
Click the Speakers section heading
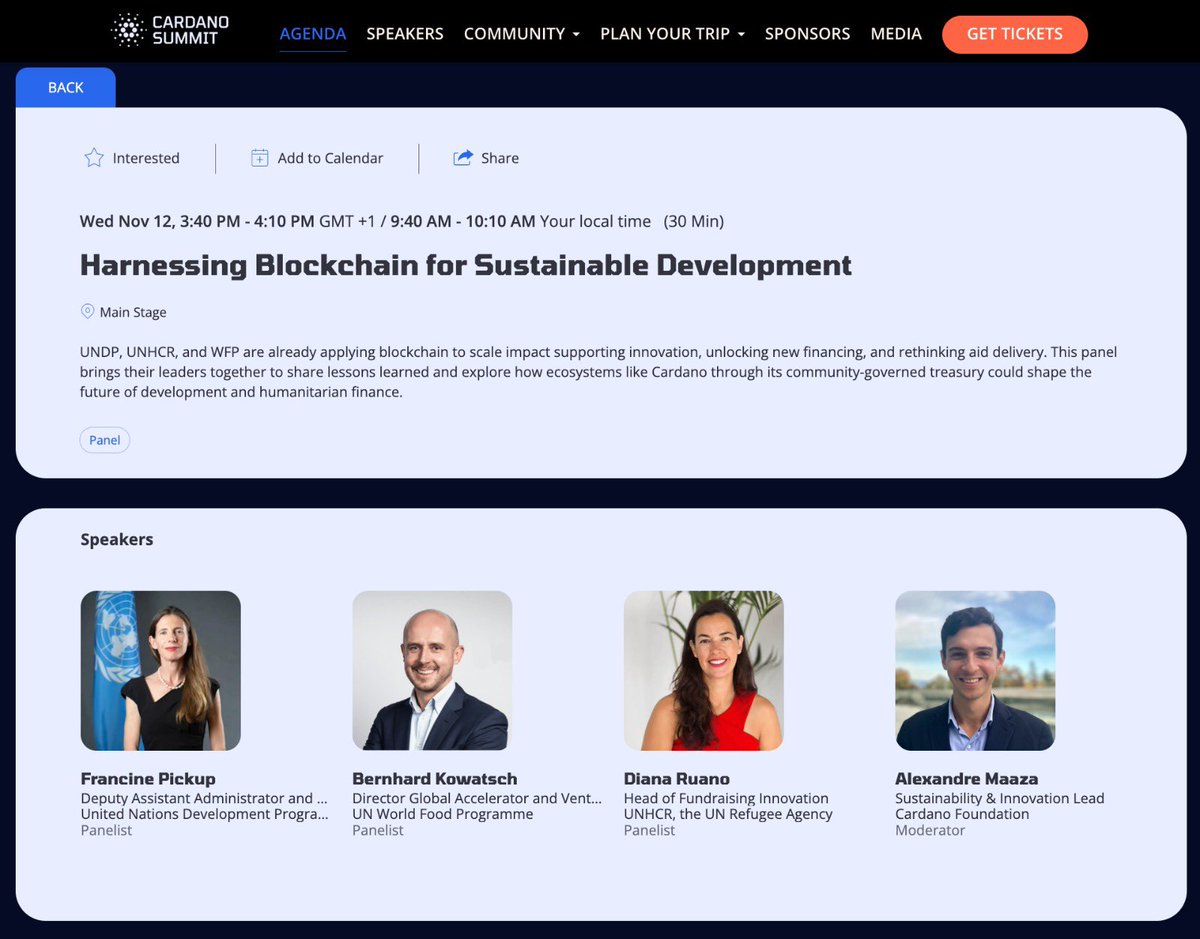coord(117,539)
